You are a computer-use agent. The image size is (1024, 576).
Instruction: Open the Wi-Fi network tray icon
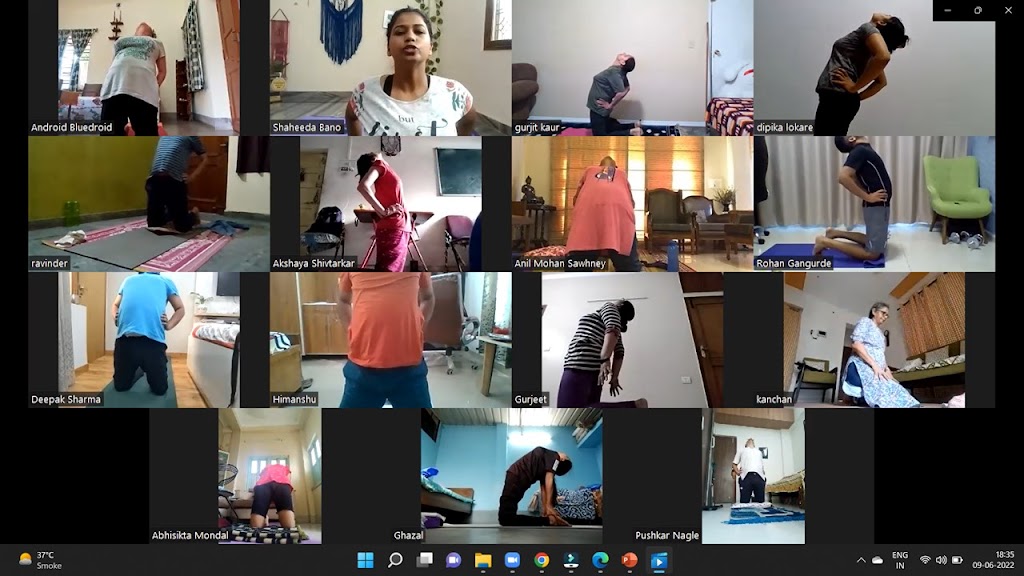click(x=925, y=560)
